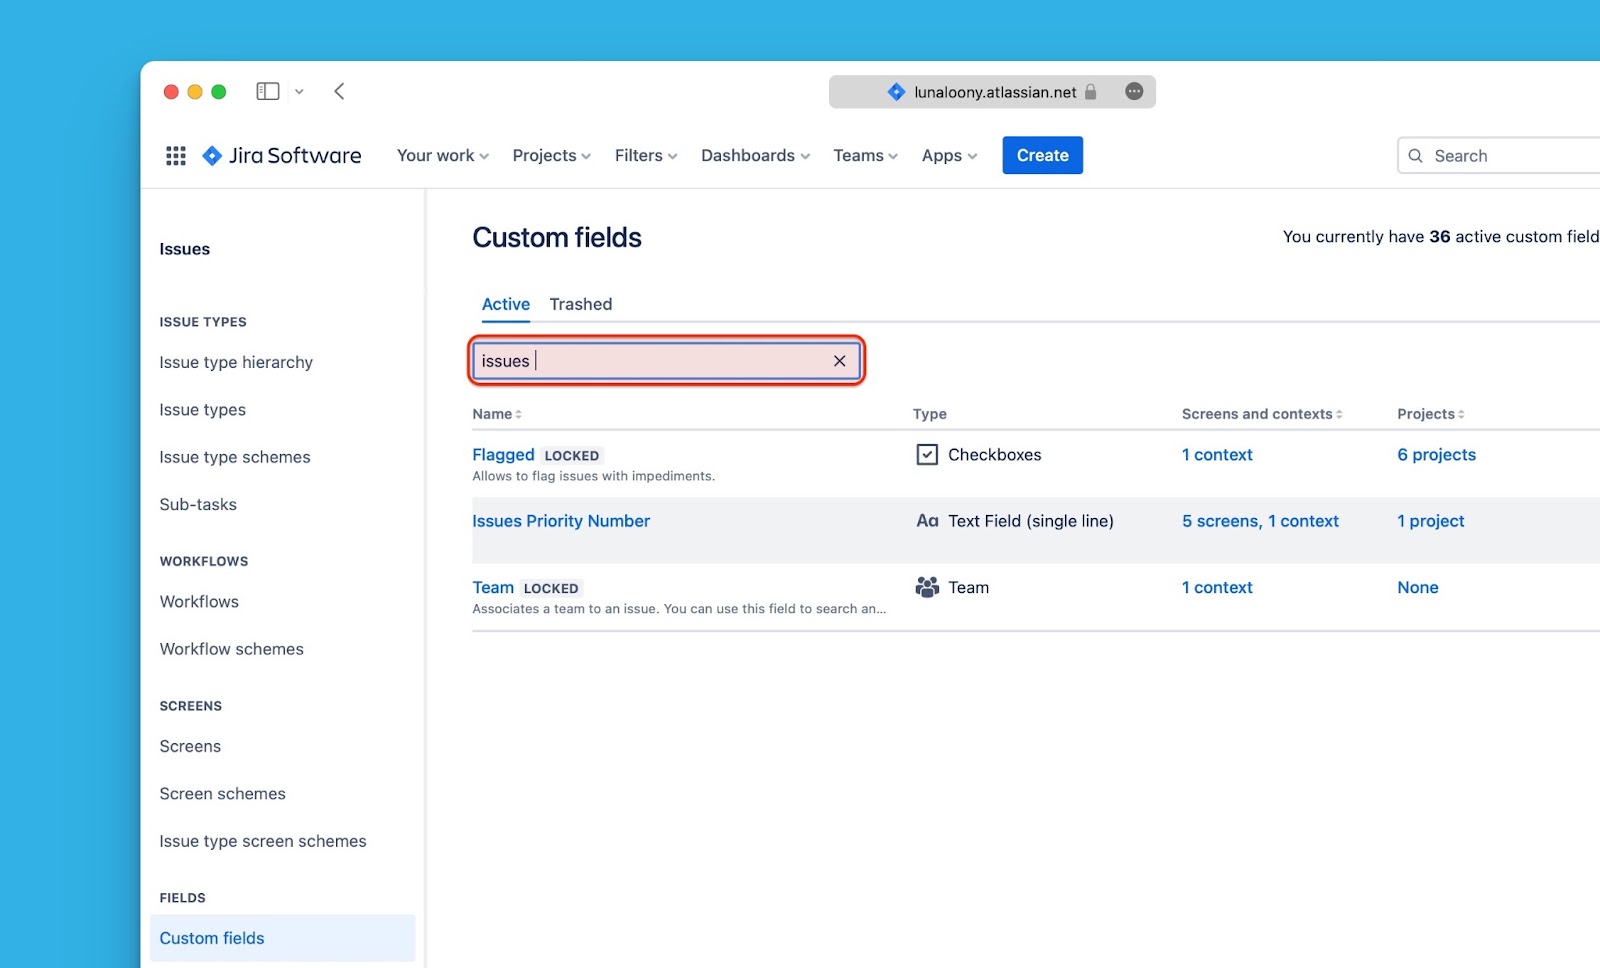This screenshot has width=1600, height=968.
Task: Expand the Dashboards menu
Action: pyautogui.click(x=755, y=156)
